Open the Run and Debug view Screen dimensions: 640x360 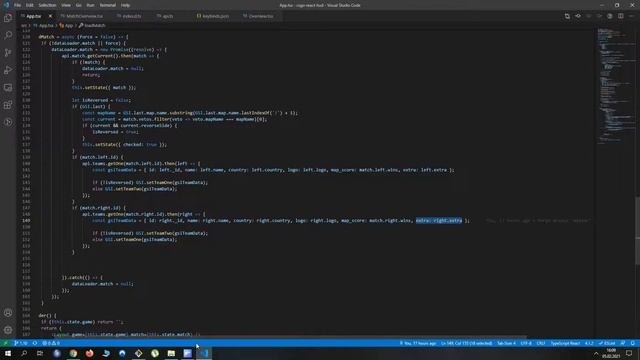coord(8,70)
